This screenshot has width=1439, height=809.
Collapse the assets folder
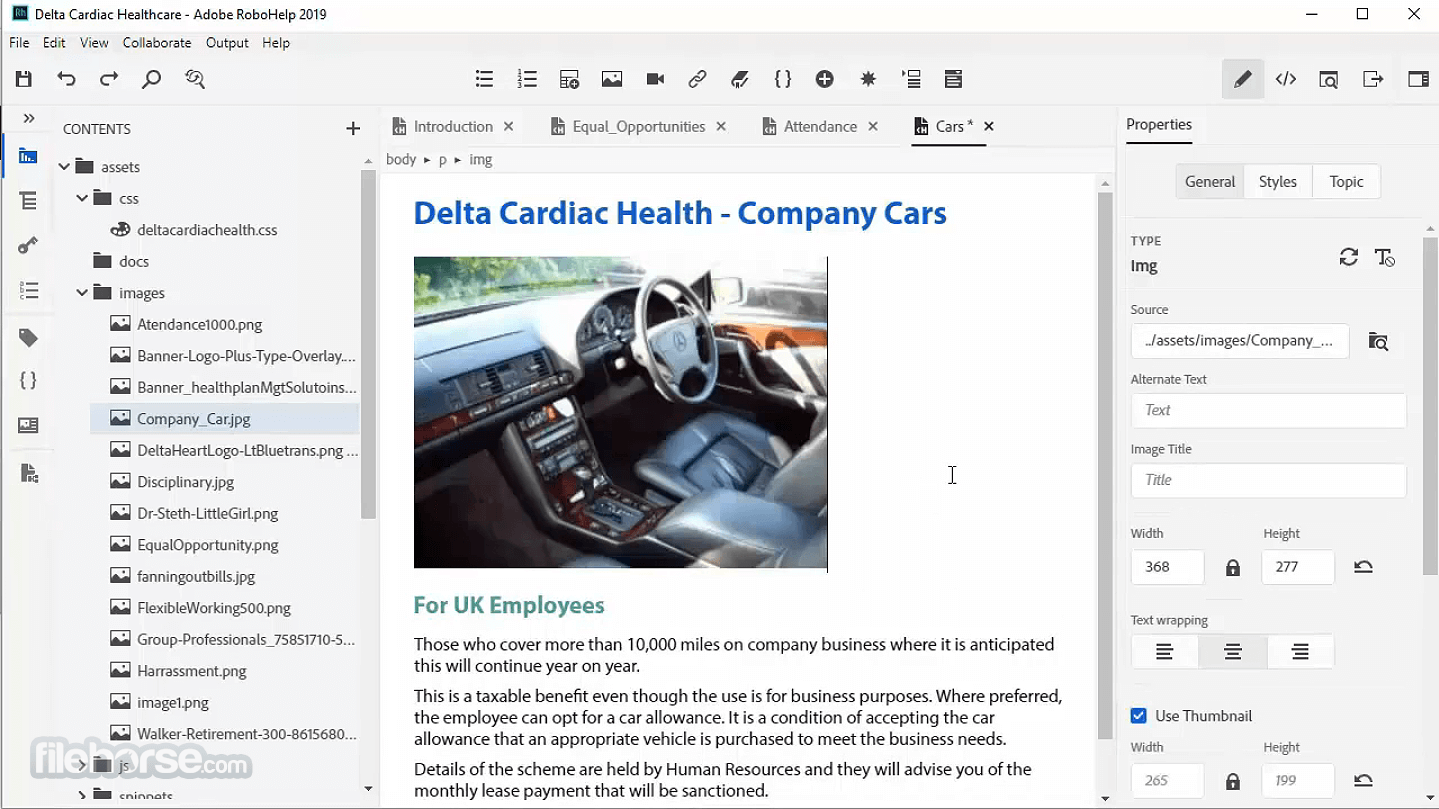click(64, 167)
